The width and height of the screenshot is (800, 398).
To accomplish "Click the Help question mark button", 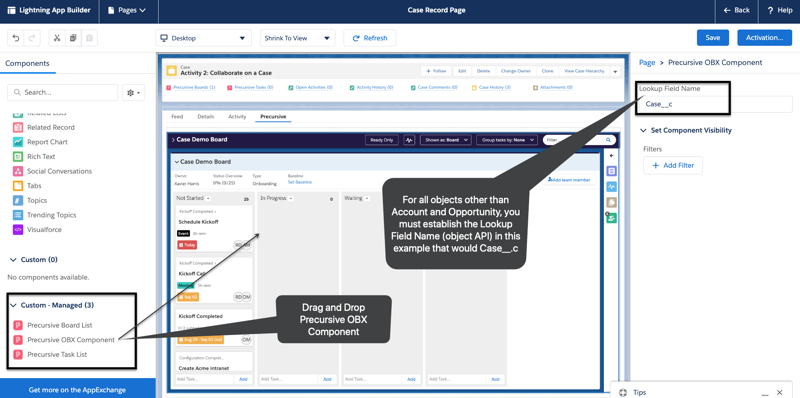I will [780, 10].
